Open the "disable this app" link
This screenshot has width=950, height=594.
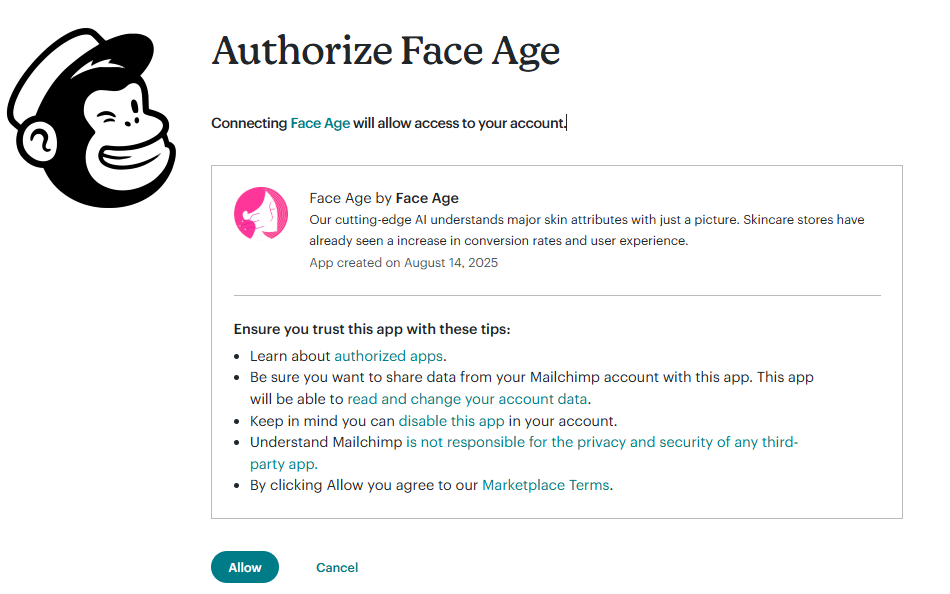tap(451, 421)
